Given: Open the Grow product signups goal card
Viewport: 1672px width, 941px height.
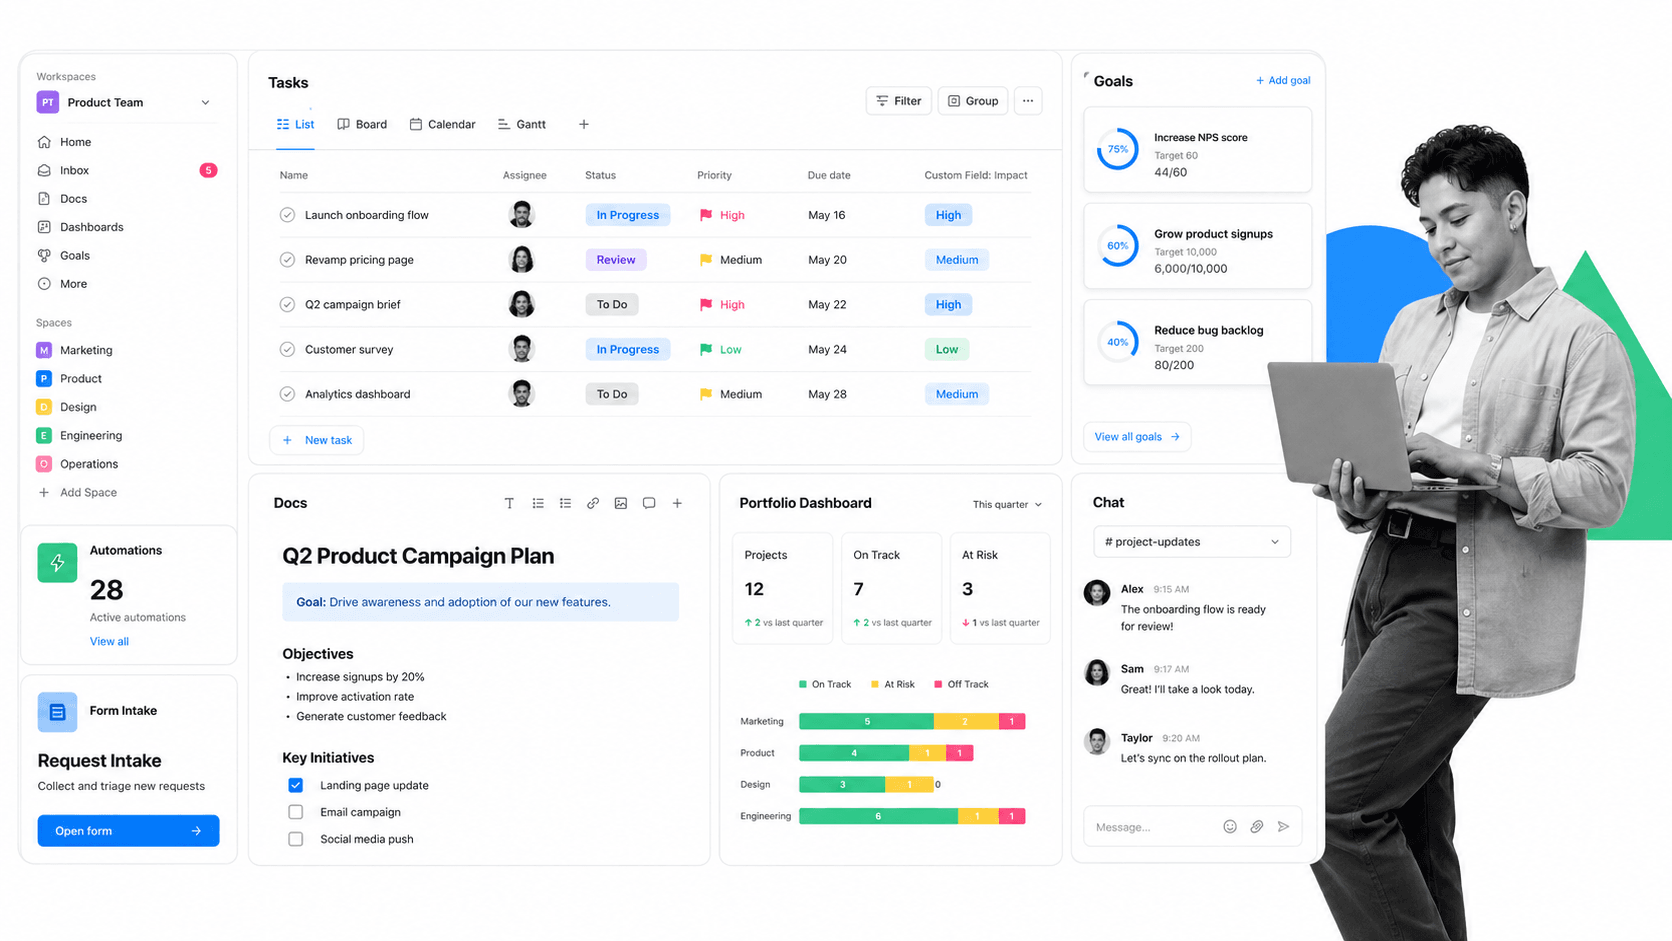Looking at the screenshot, I should [1198, 246].
